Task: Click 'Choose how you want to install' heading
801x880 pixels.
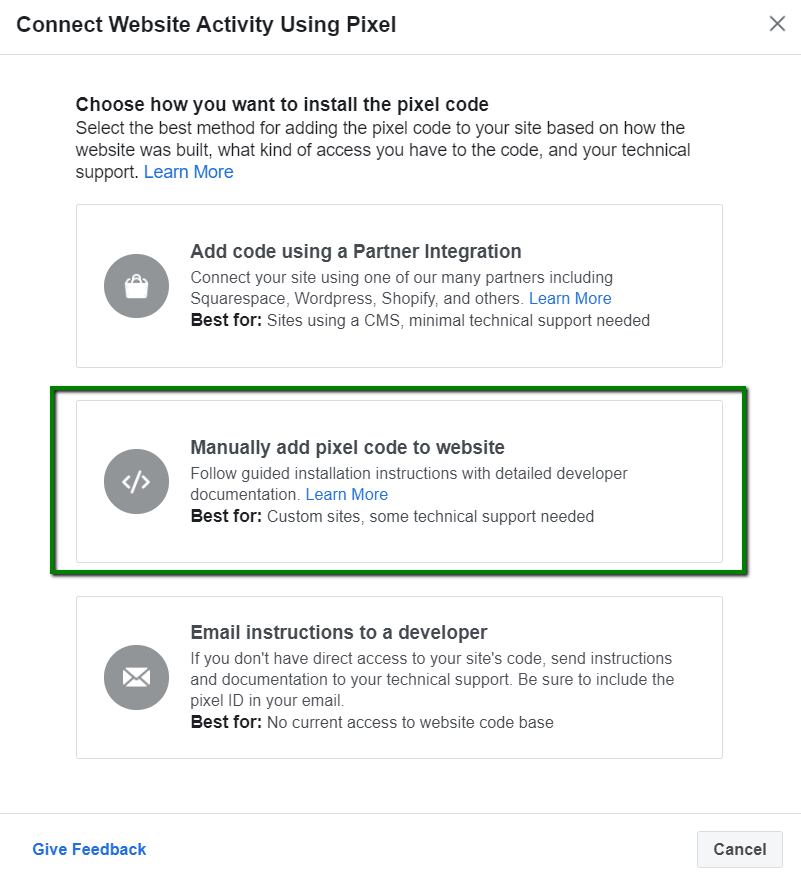Action: coord(282,104)
